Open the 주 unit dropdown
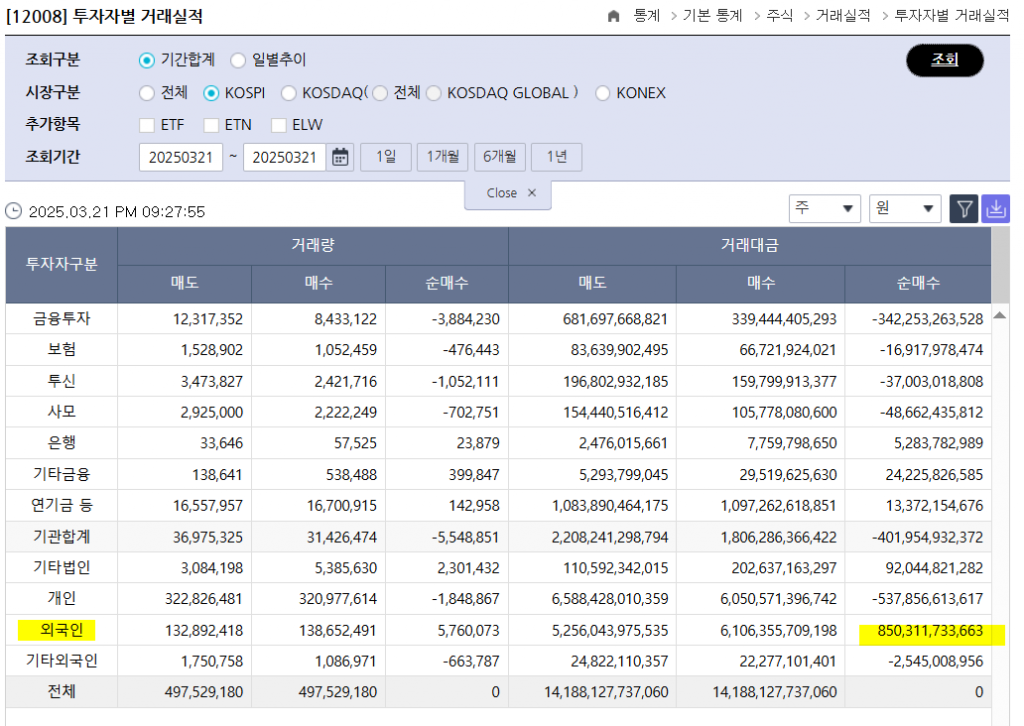This screenshot has width=1024, height=726. pos(824,208)
